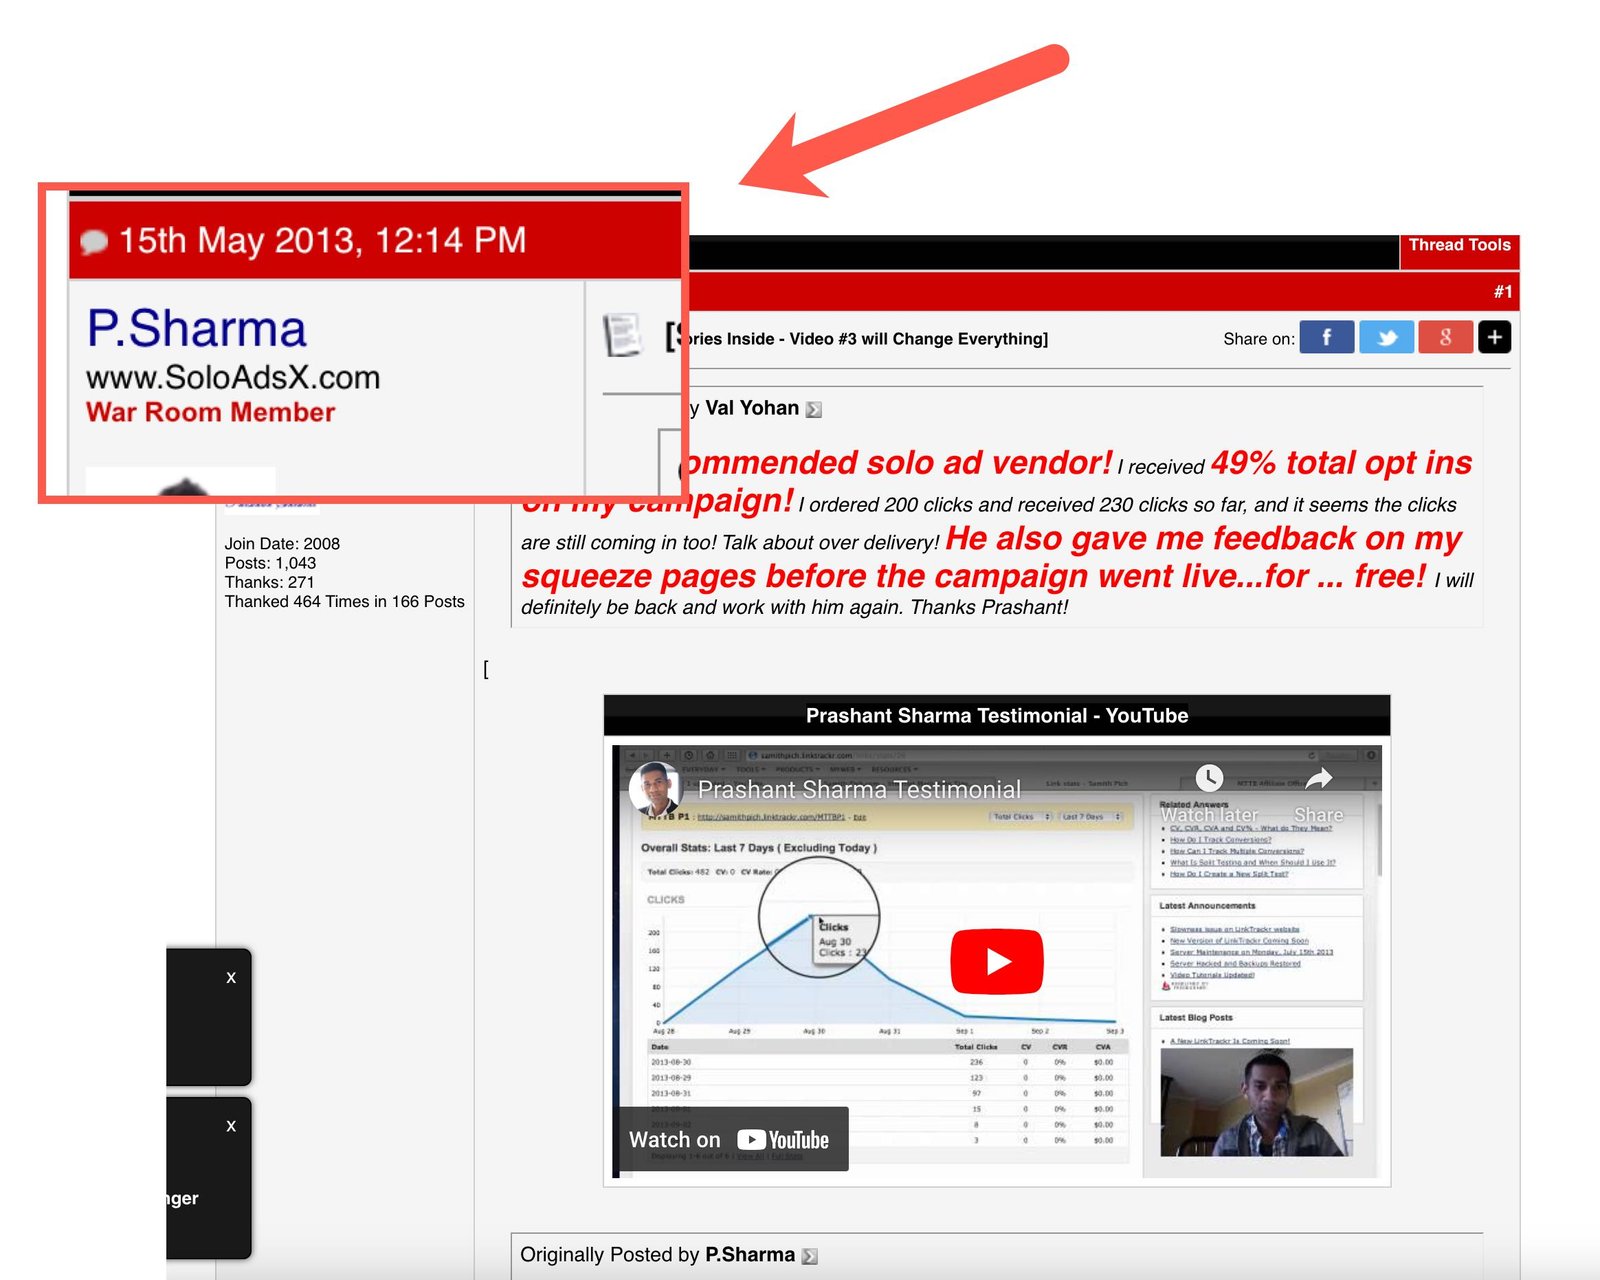The image size is (1600, 1280).
Task: Close the upper black popup box
Action: (231, 978)
